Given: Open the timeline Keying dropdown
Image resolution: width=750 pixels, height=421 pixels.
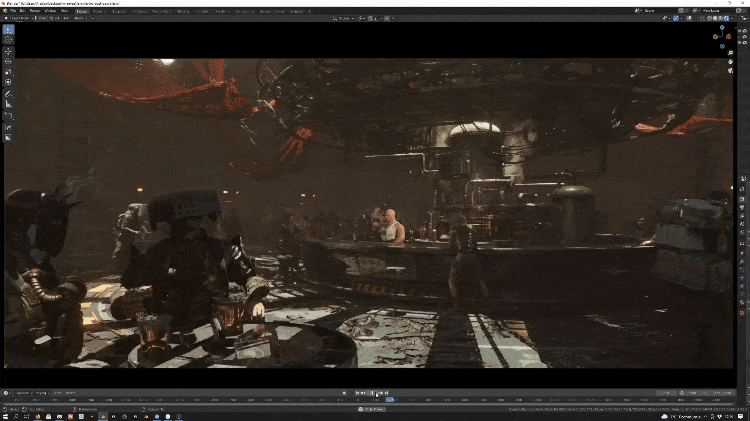Looking at the screenshot, I should click(x=42, y=393).
